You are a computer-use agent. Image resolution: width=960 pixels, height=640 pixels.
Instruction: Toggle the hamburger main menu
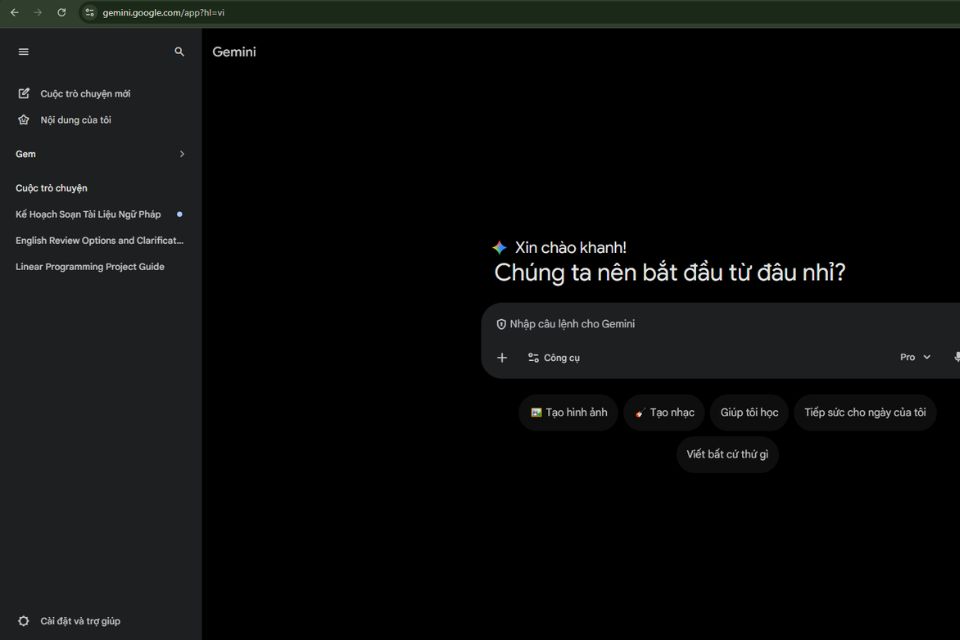coord(24,52)
